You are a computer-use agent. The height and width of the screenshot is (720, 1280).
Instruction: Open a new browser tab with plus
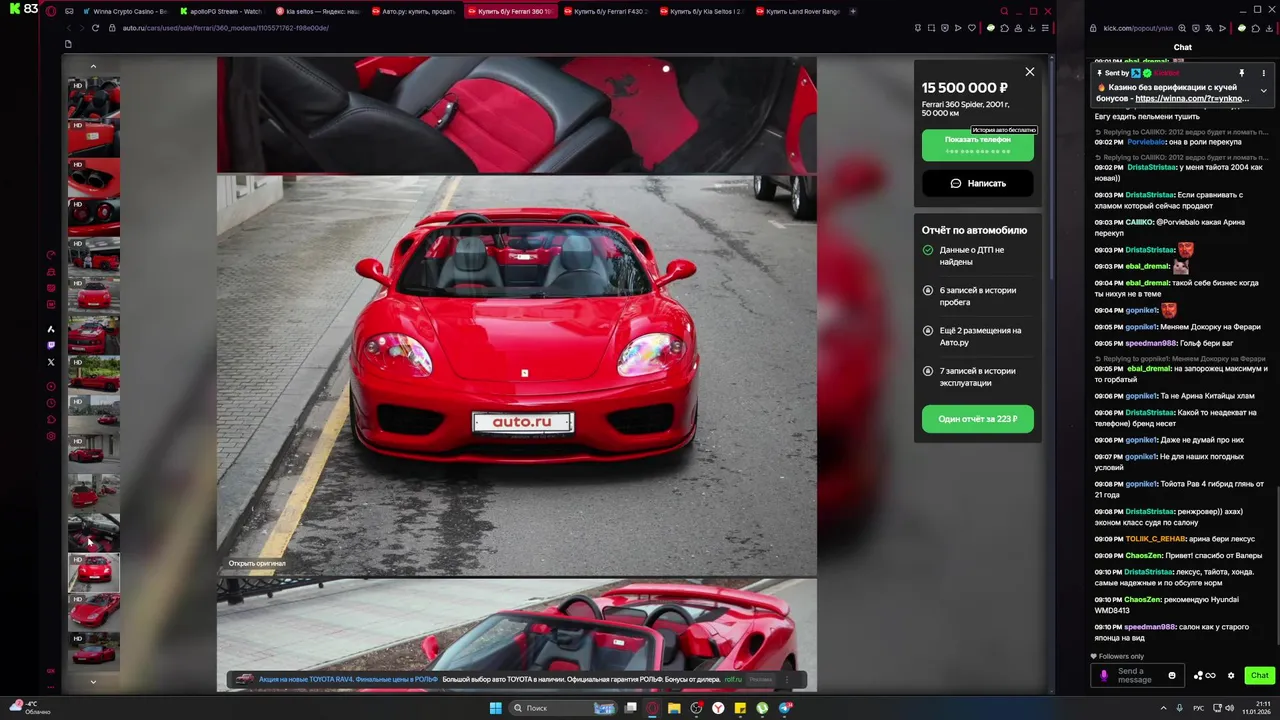coord(853,11)
